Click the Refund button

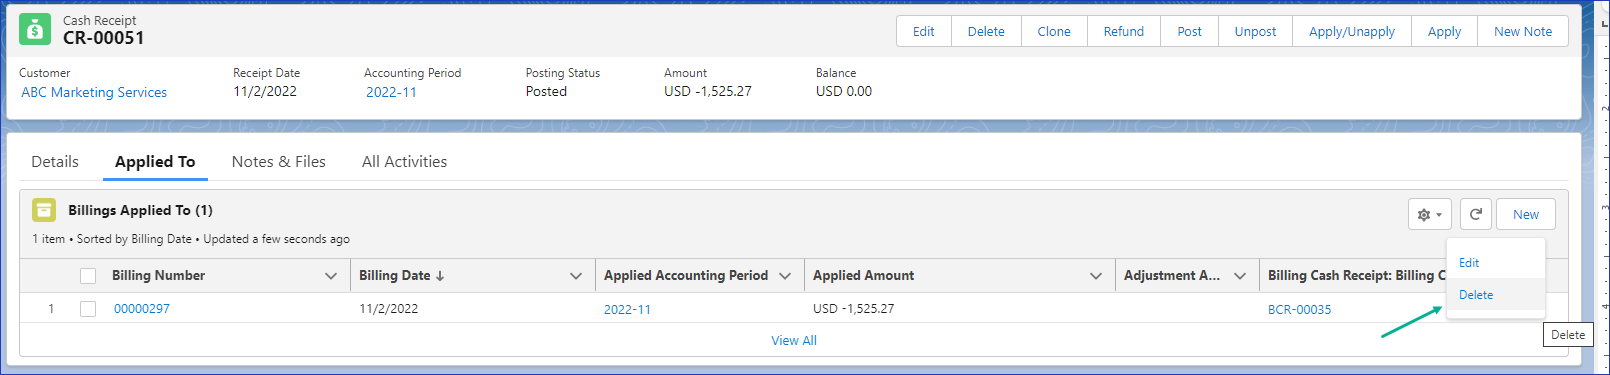tap(1124, 31)
